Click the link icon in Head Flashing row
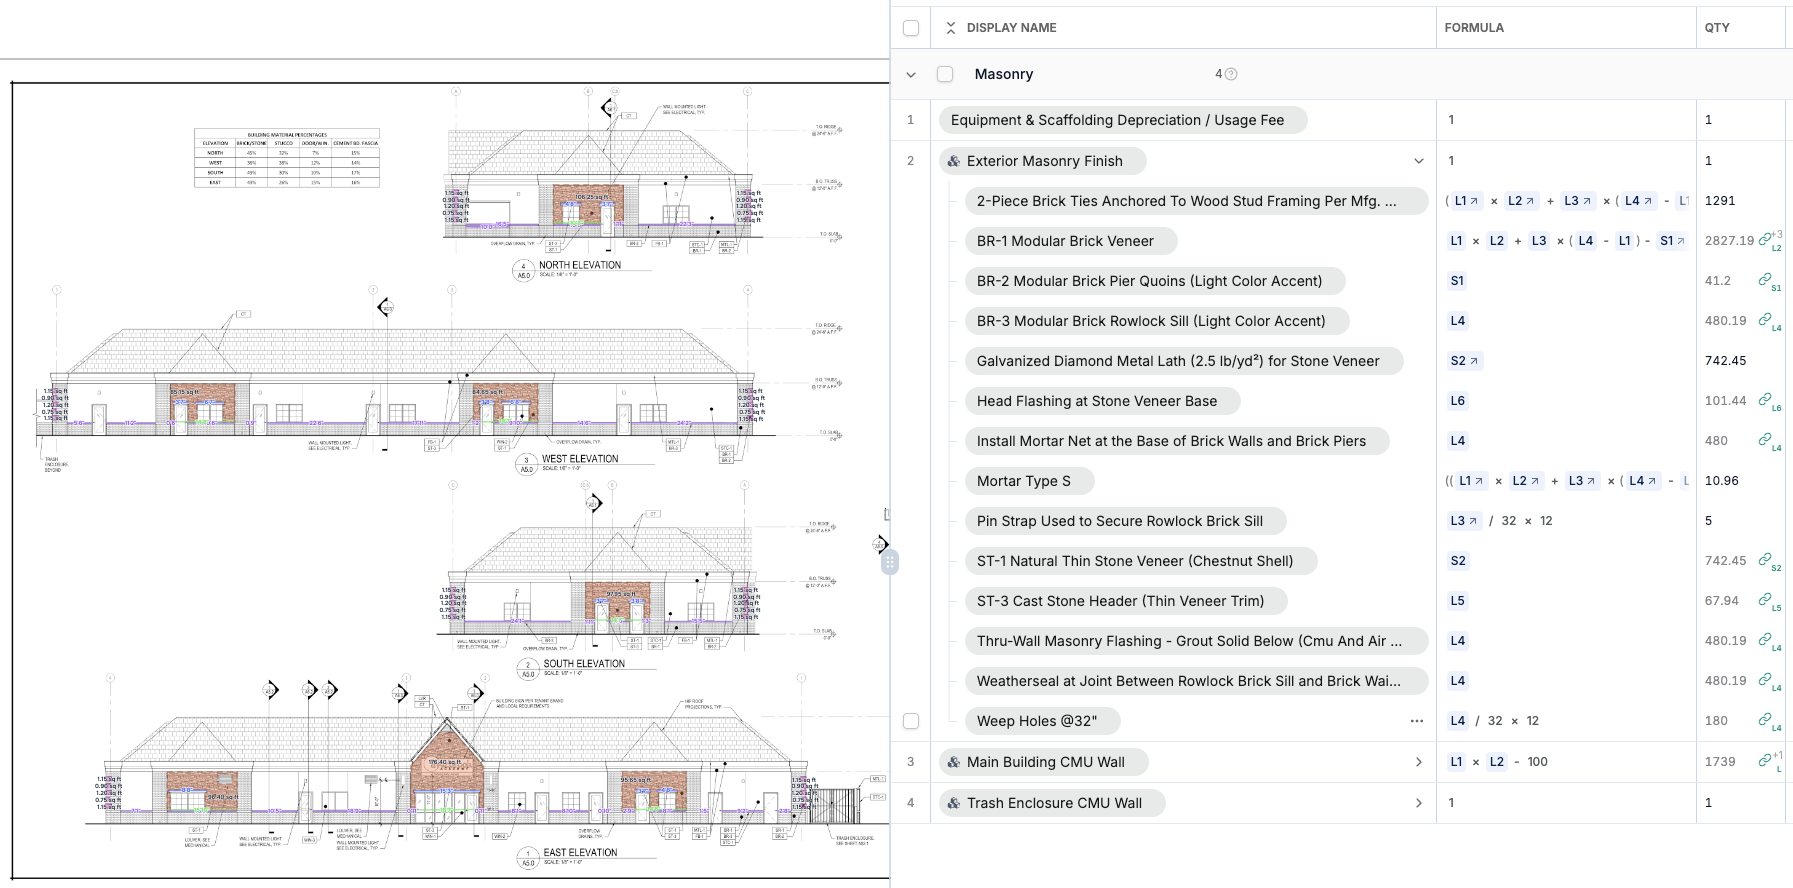Viewport: 1793px width, 888px height. pyautogui.click(x=1765, y=400)
